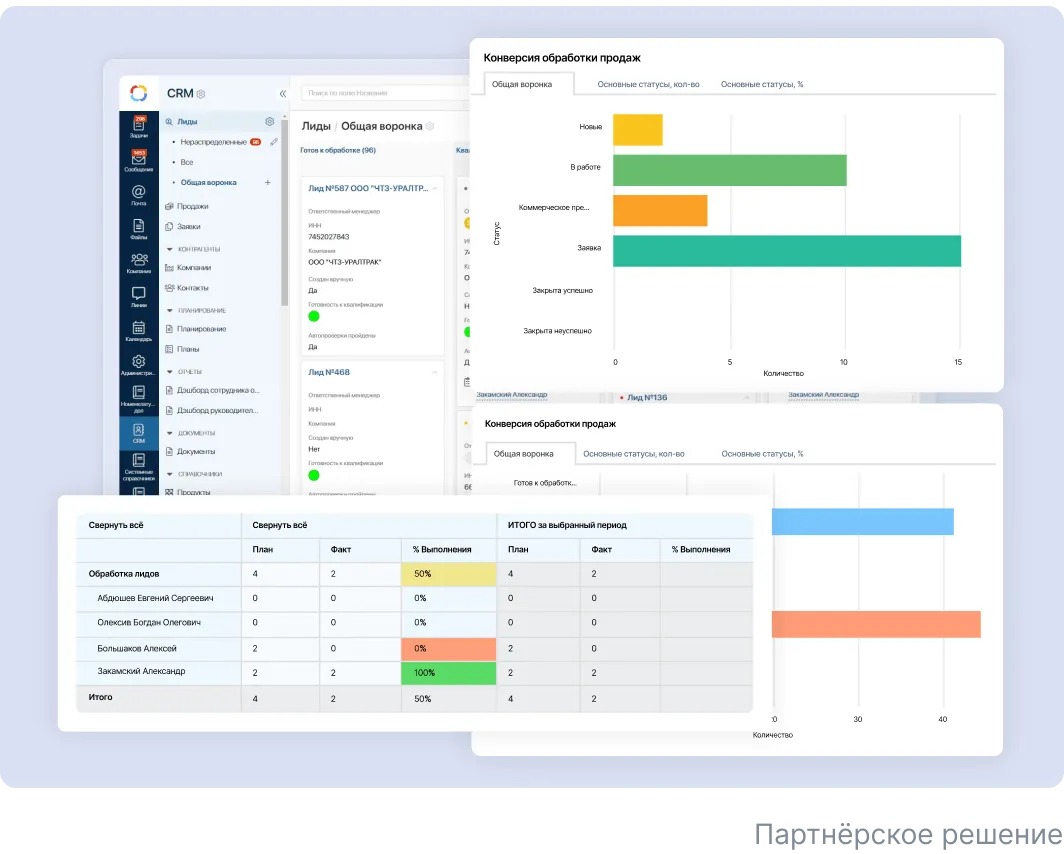Click settings gear next to Лиды
The image size is (1064, 854).
pyautogui.click(x=269, y=122)
